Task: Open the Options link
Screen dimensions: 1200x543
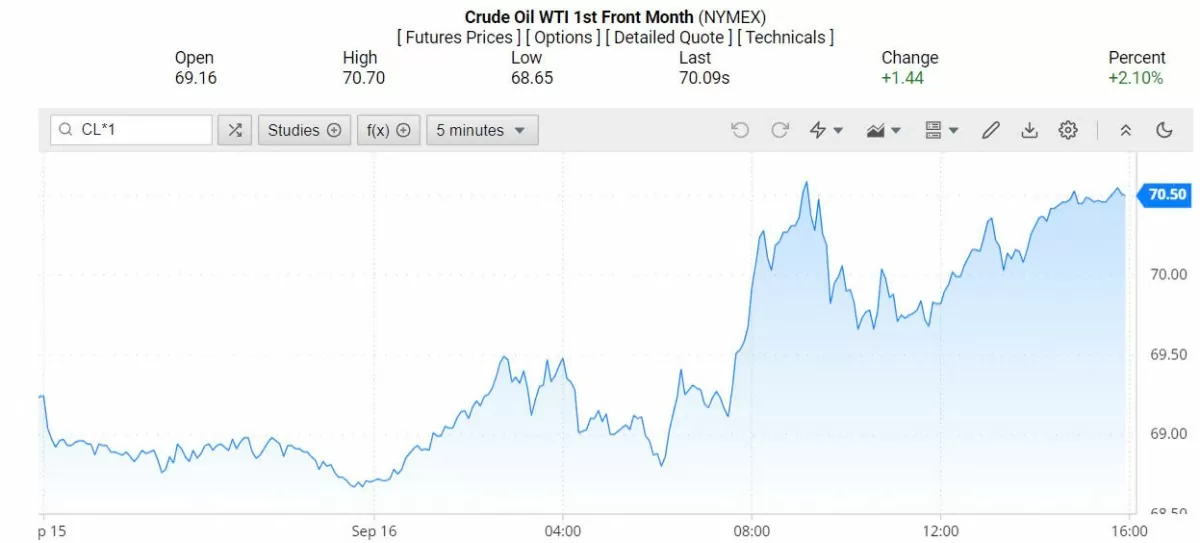Action: coord(564,37)
